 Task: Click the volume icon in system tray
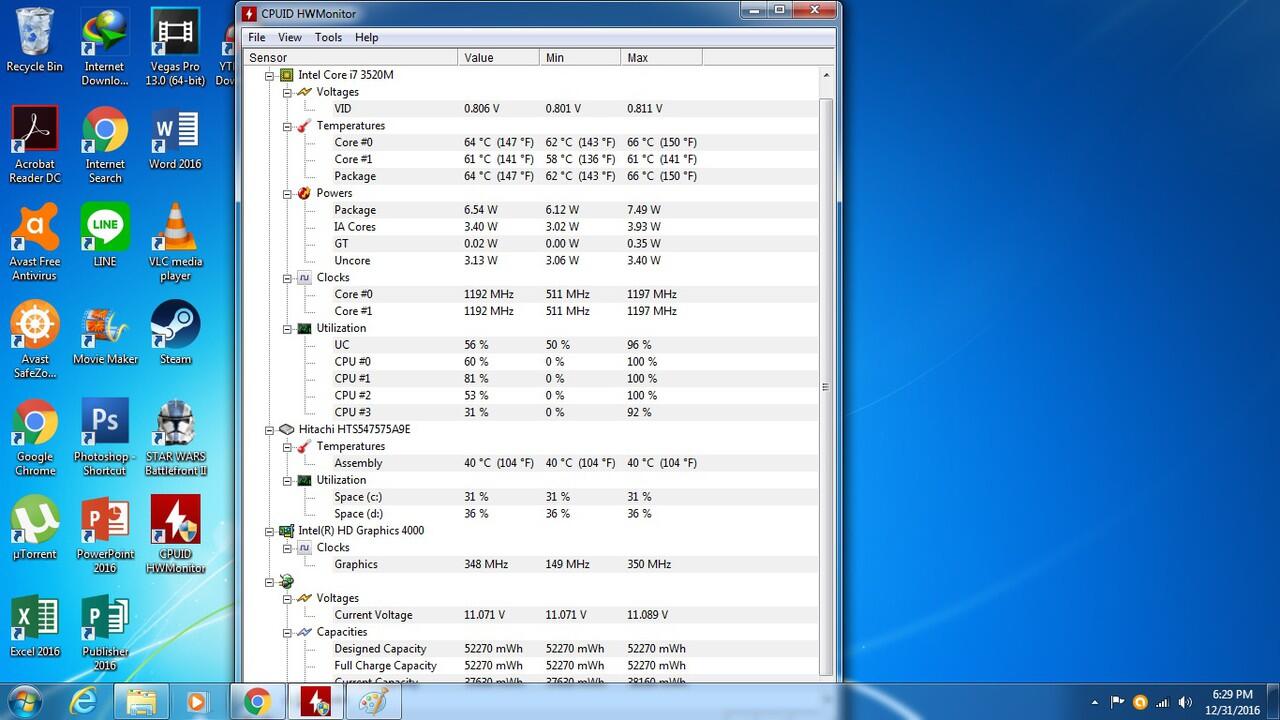coord(1185,702)
